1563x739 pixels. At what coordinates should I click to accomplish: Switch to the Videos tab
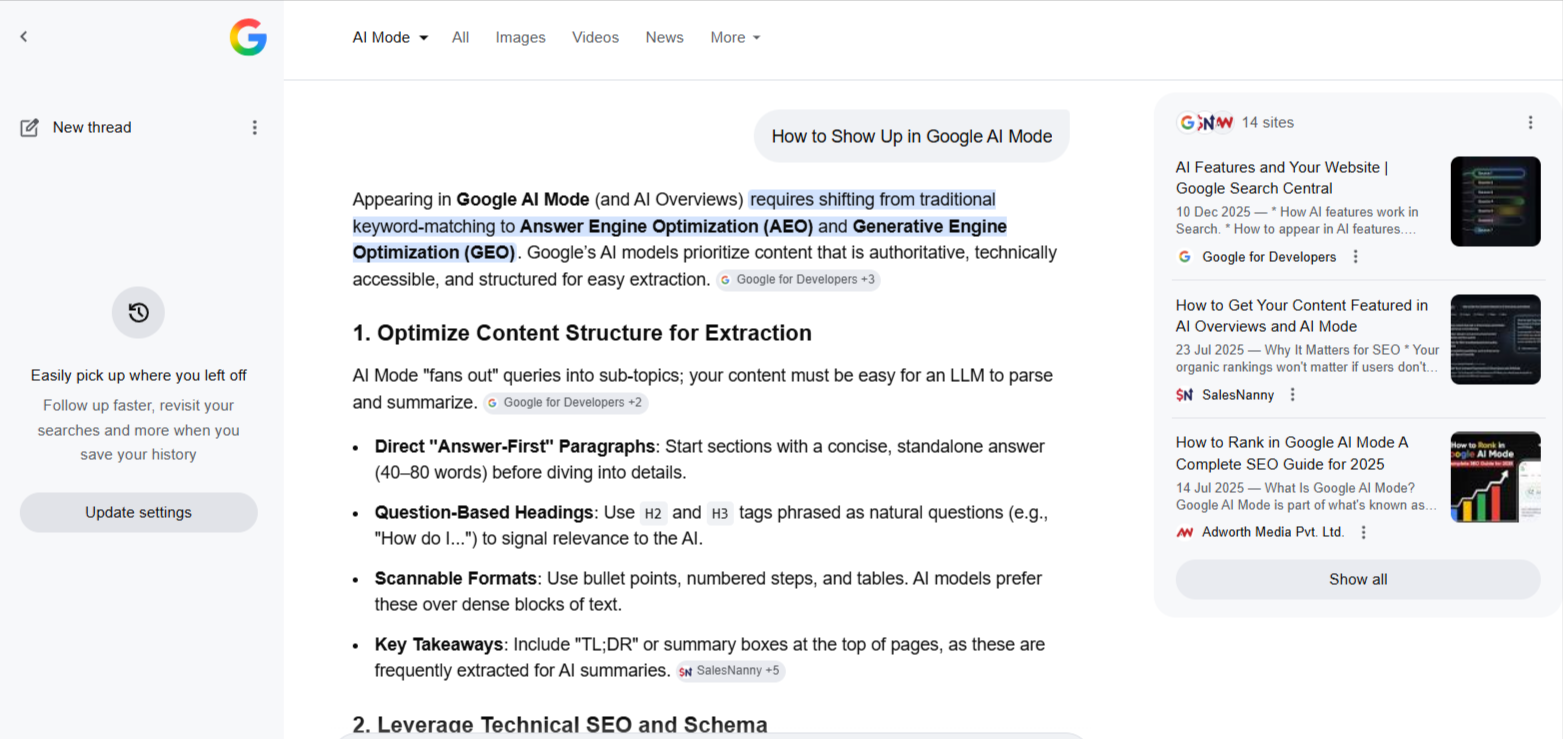(x=595, y=38)
